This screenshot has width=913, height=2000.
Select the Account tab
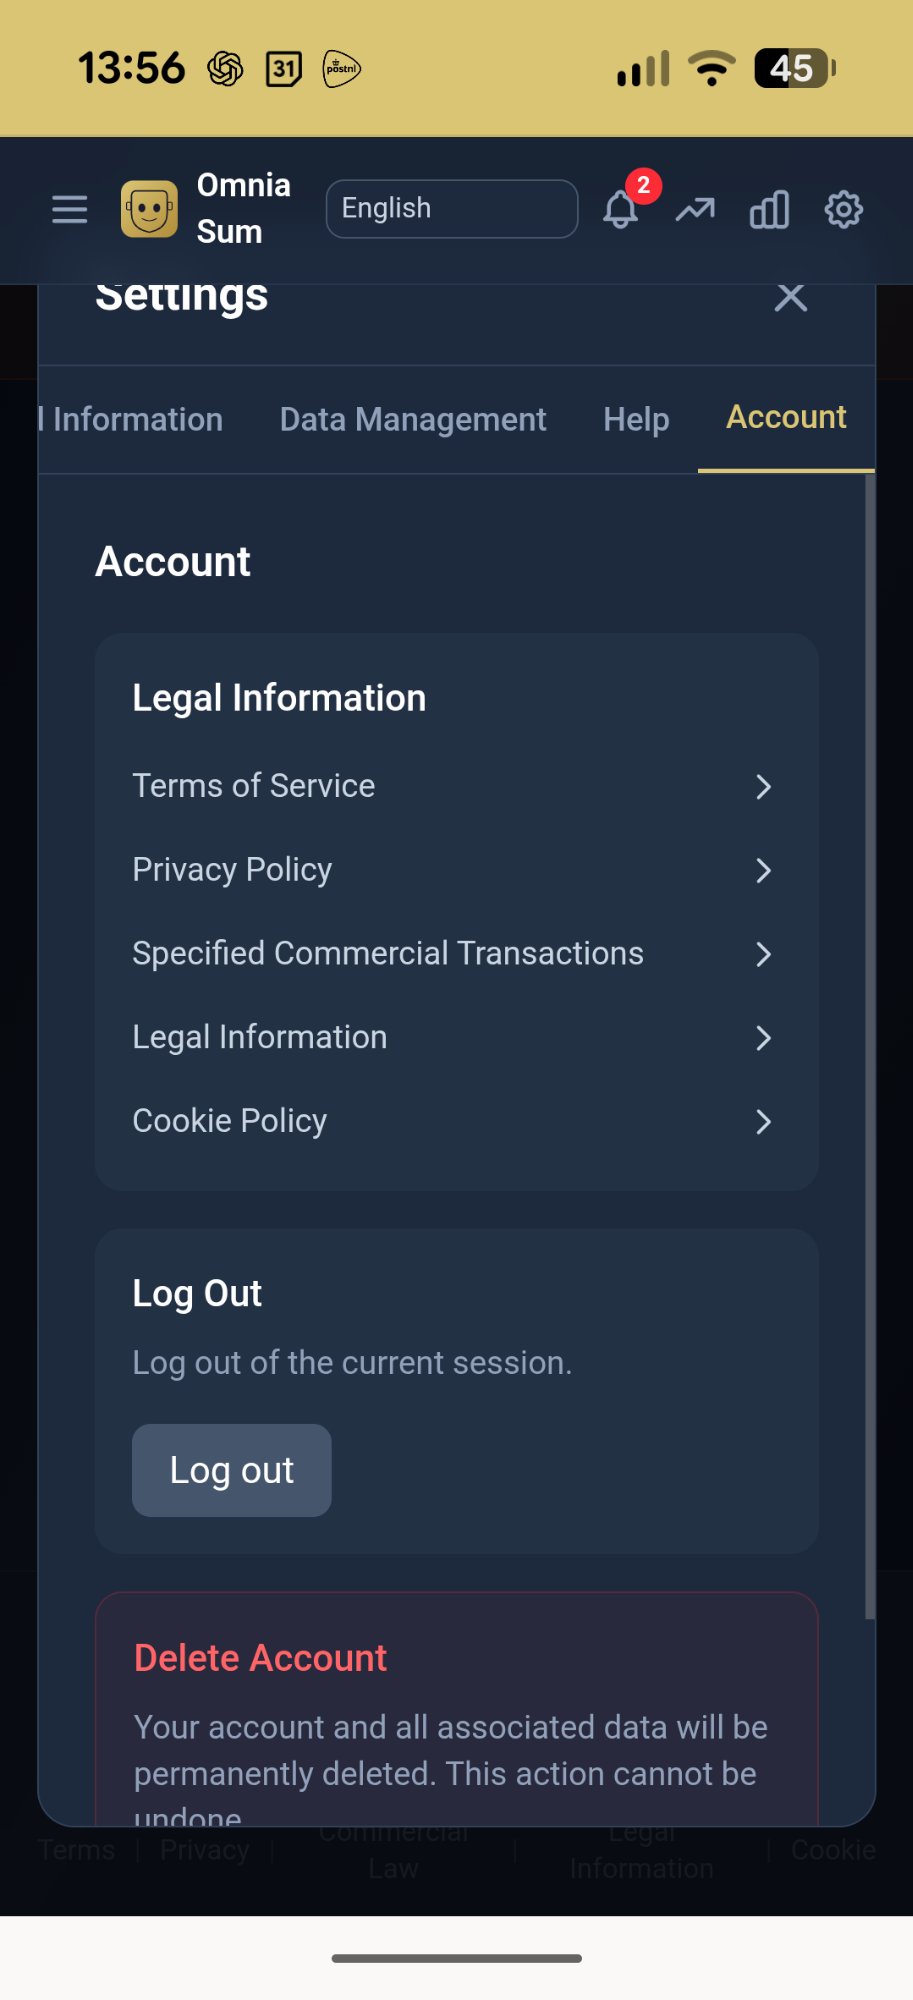pyautogui.click(x=786, y=418)
